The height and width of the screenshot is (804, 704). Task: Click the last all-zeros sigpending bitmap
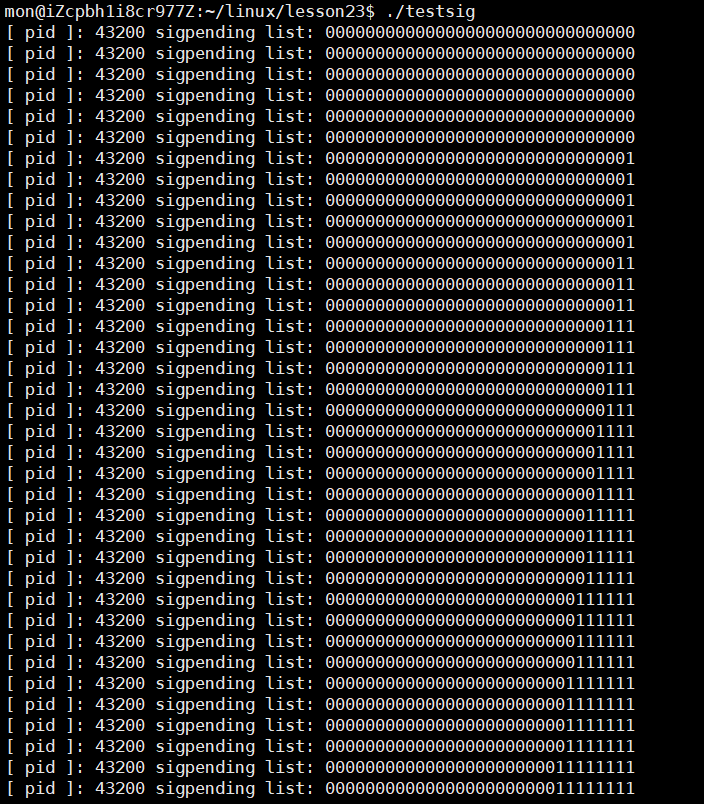click(x=480, y=137)
